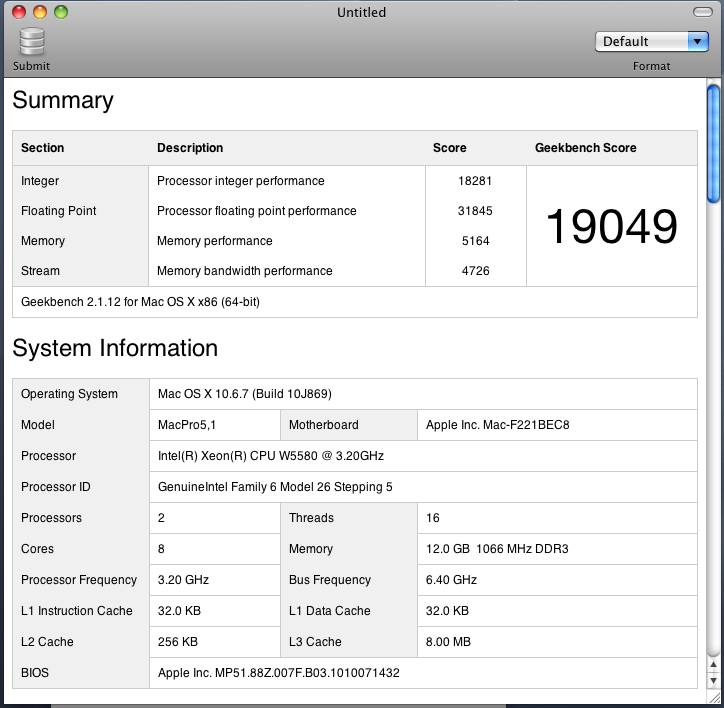This screenshot has height=708, width=724.
Task: Click the 12.0 GB 1066 MHz DDR3 value
Action: pyautogui.click(x=497, y=548)
